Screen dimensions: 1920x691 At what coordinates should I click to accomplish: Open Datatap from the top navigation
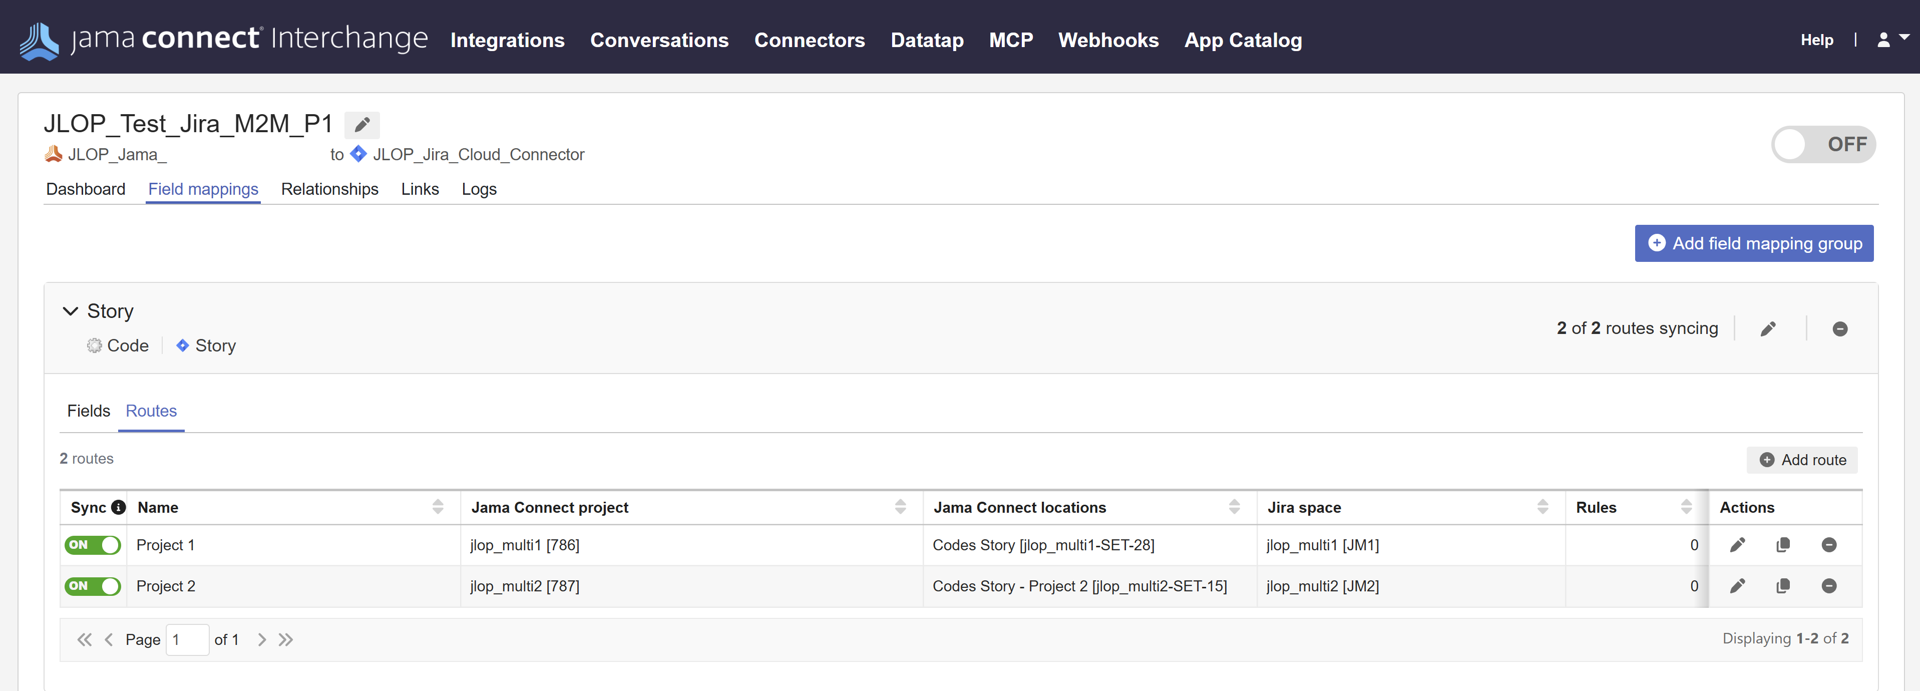[927, 40]
